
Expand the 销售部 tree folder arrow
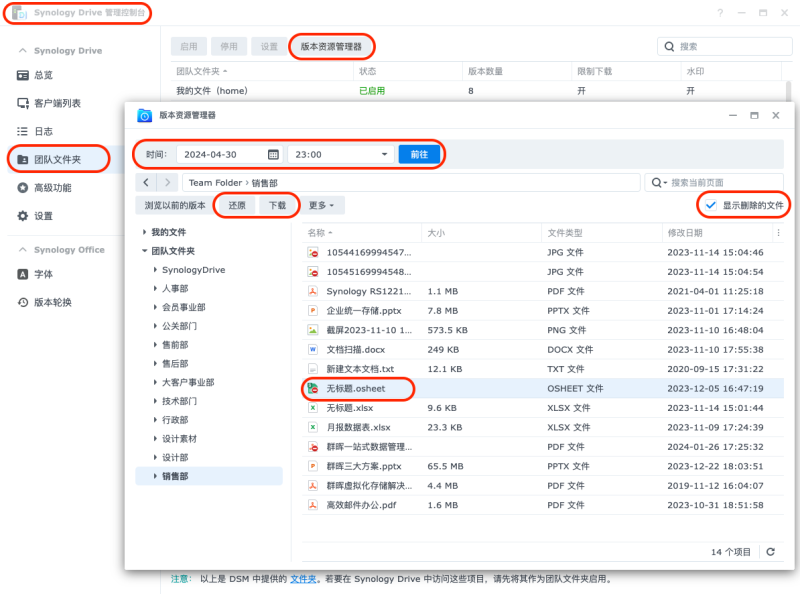[x=155, y=476]
